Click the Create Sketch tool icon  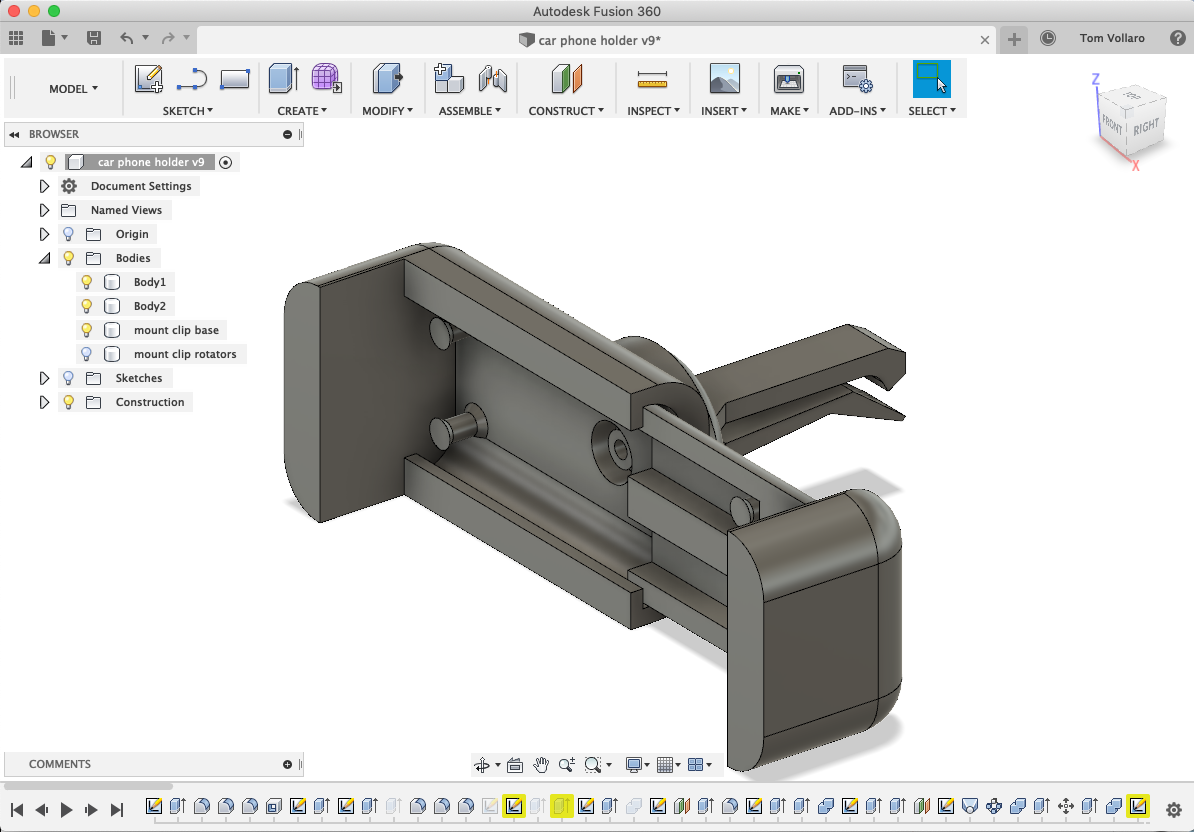[x=148, y=78]
